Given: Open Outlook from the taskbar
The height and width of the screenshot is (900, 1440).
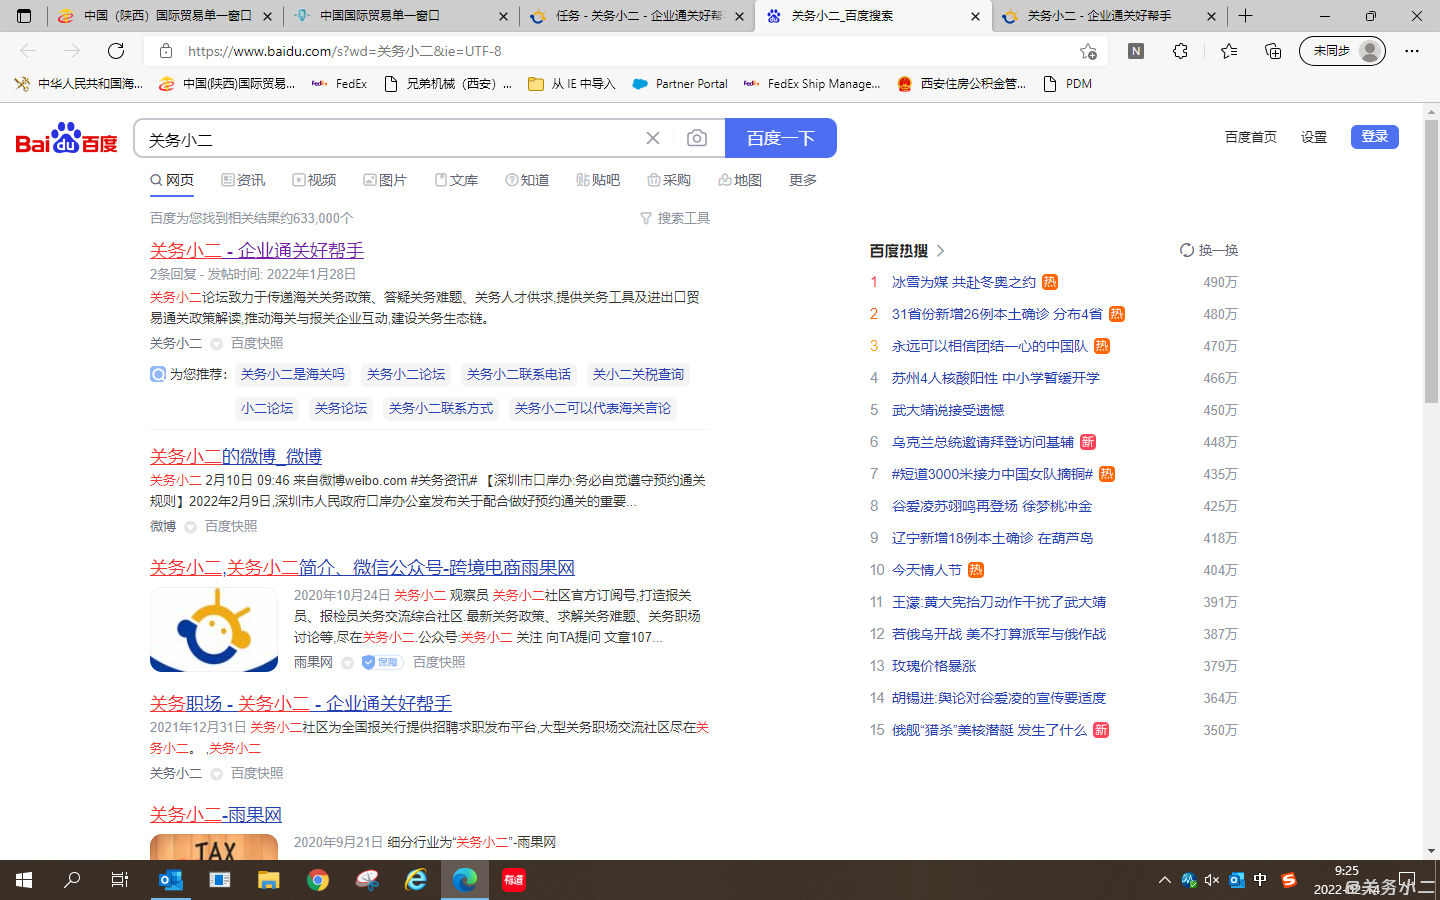Looking at the screenshot, I should pos(171,880).
